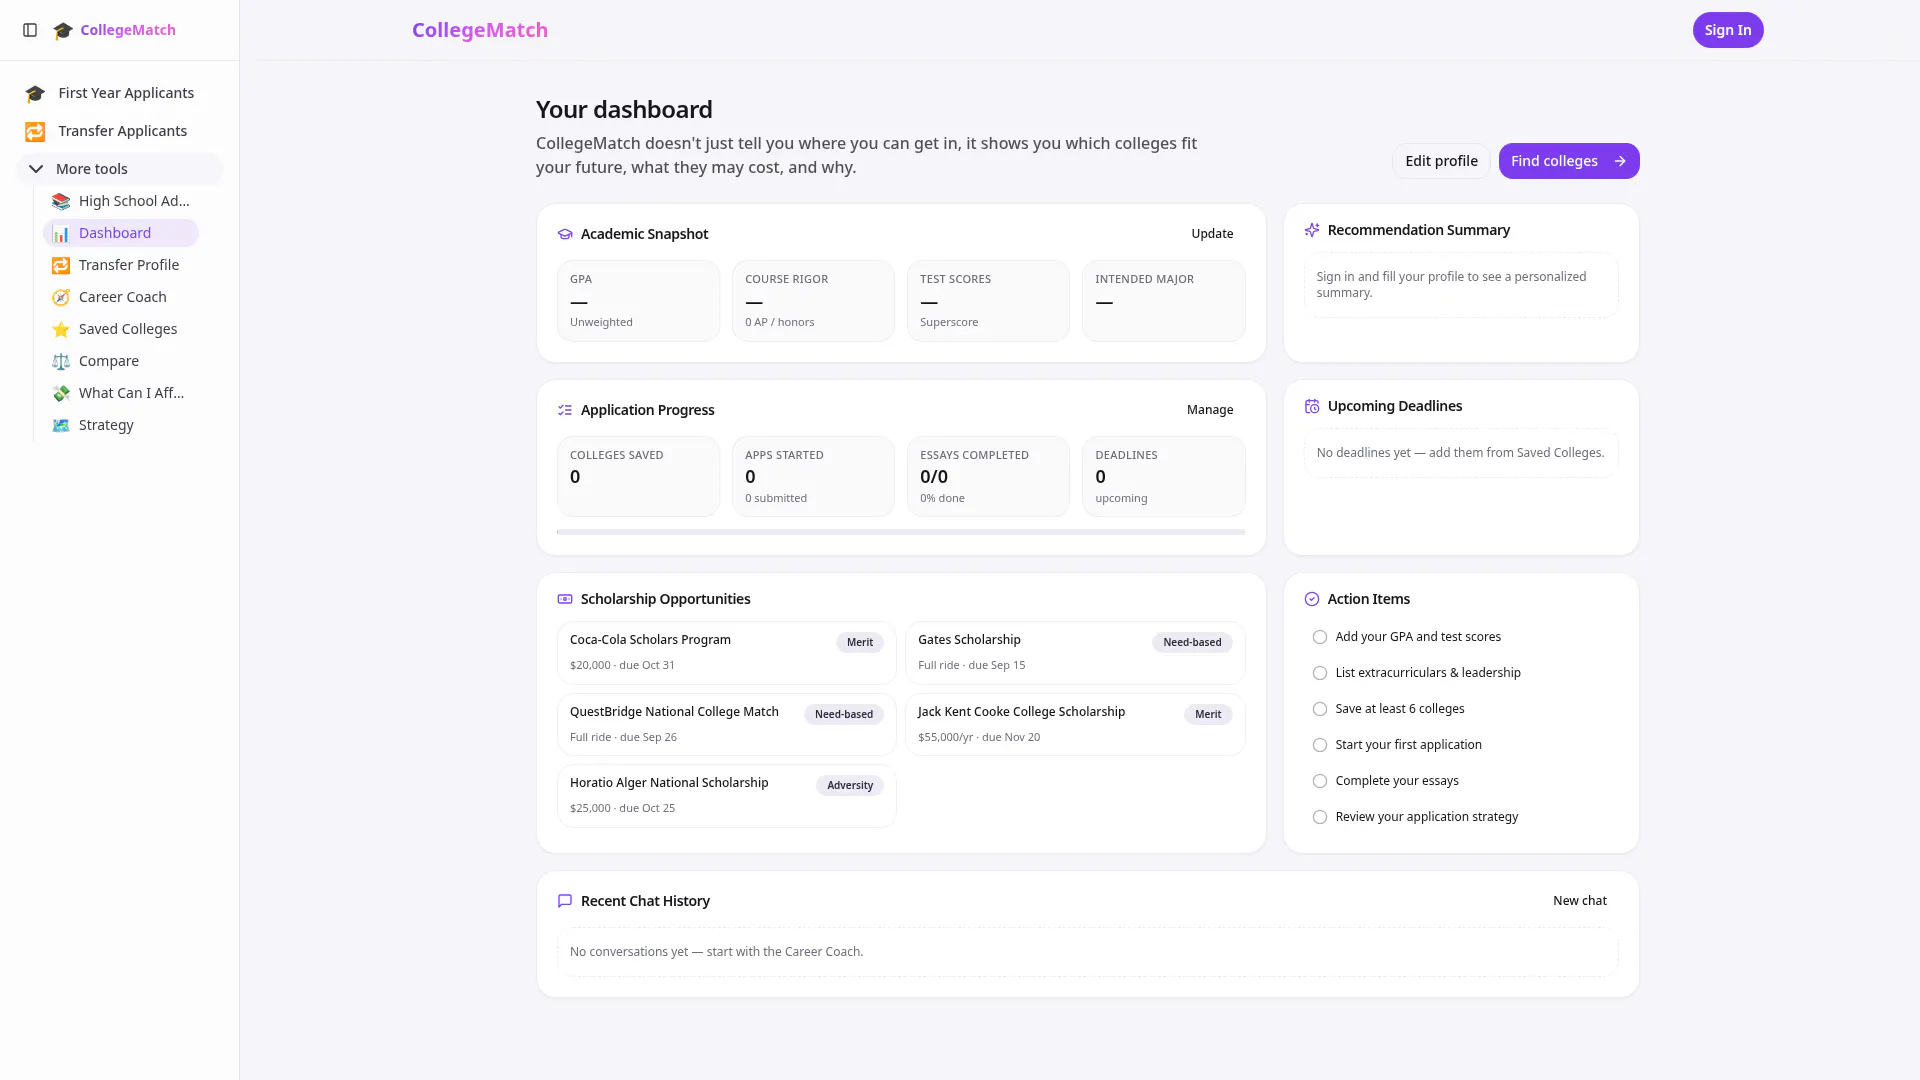Check off Add your GPA and test scores
The height and width of the screenshot is (1080, 1920).
pos(1320,637)
